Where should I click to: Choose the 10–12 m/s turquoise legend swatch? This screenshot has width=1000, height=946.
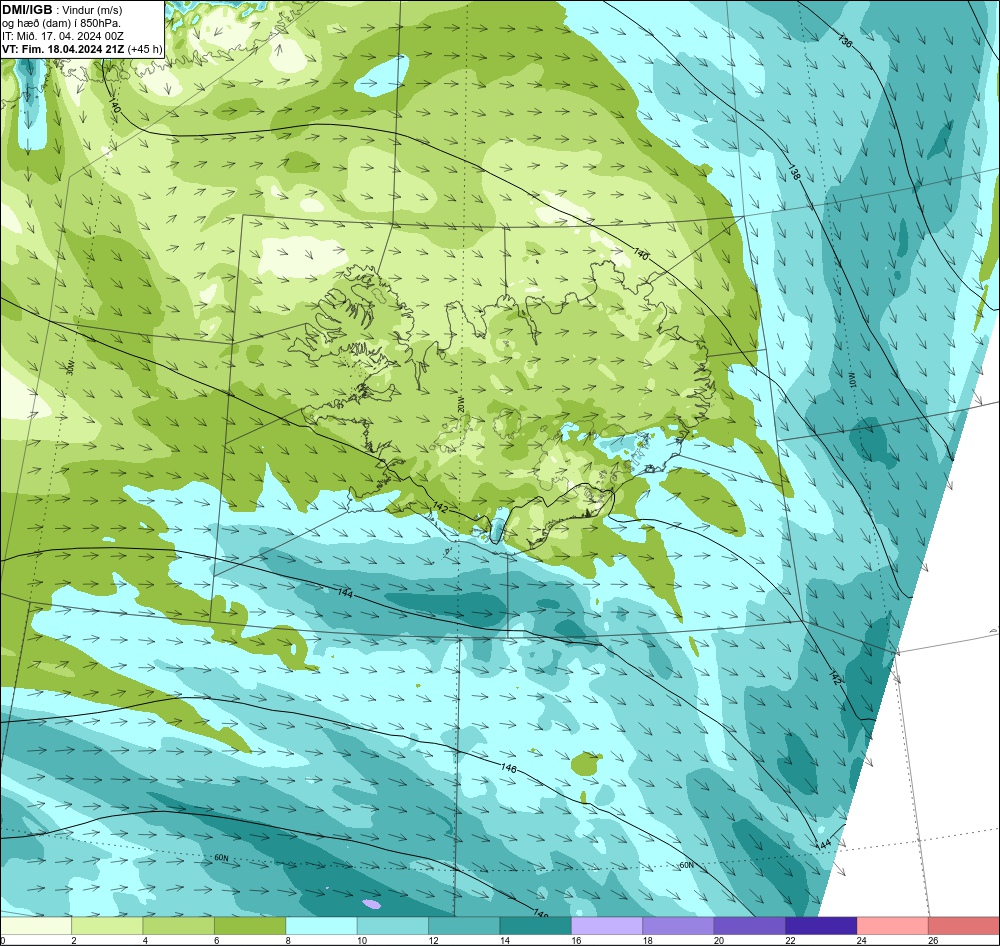tap(393, 926)
